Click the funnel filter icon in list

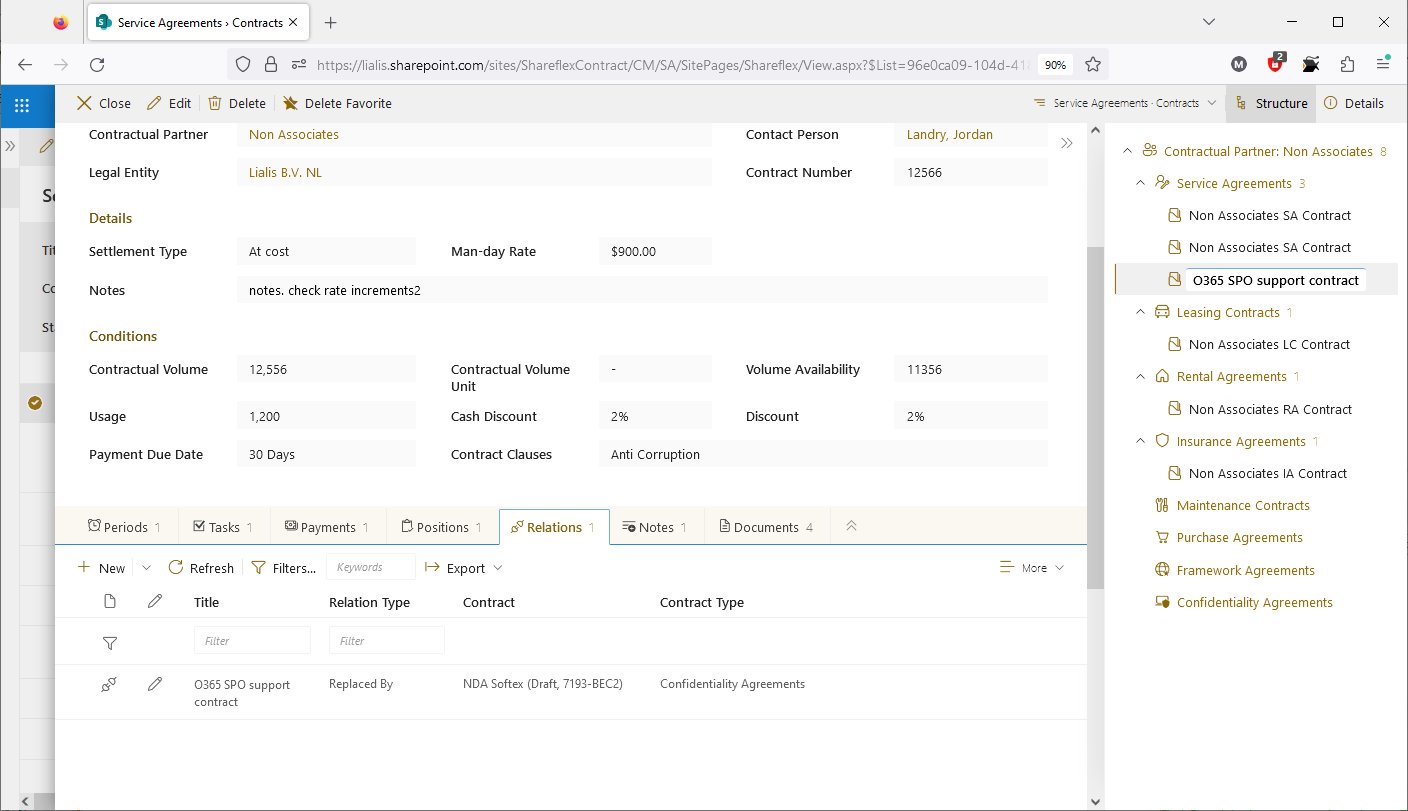[111, 642]
